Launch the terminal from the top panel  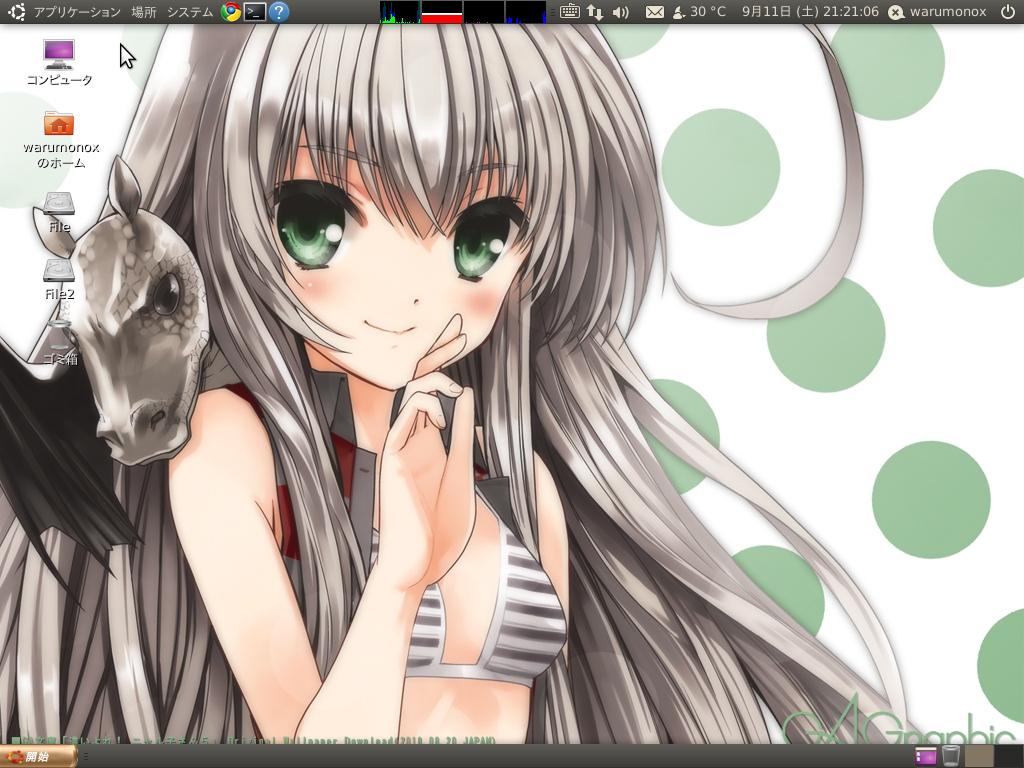click(x=255, y=12)
